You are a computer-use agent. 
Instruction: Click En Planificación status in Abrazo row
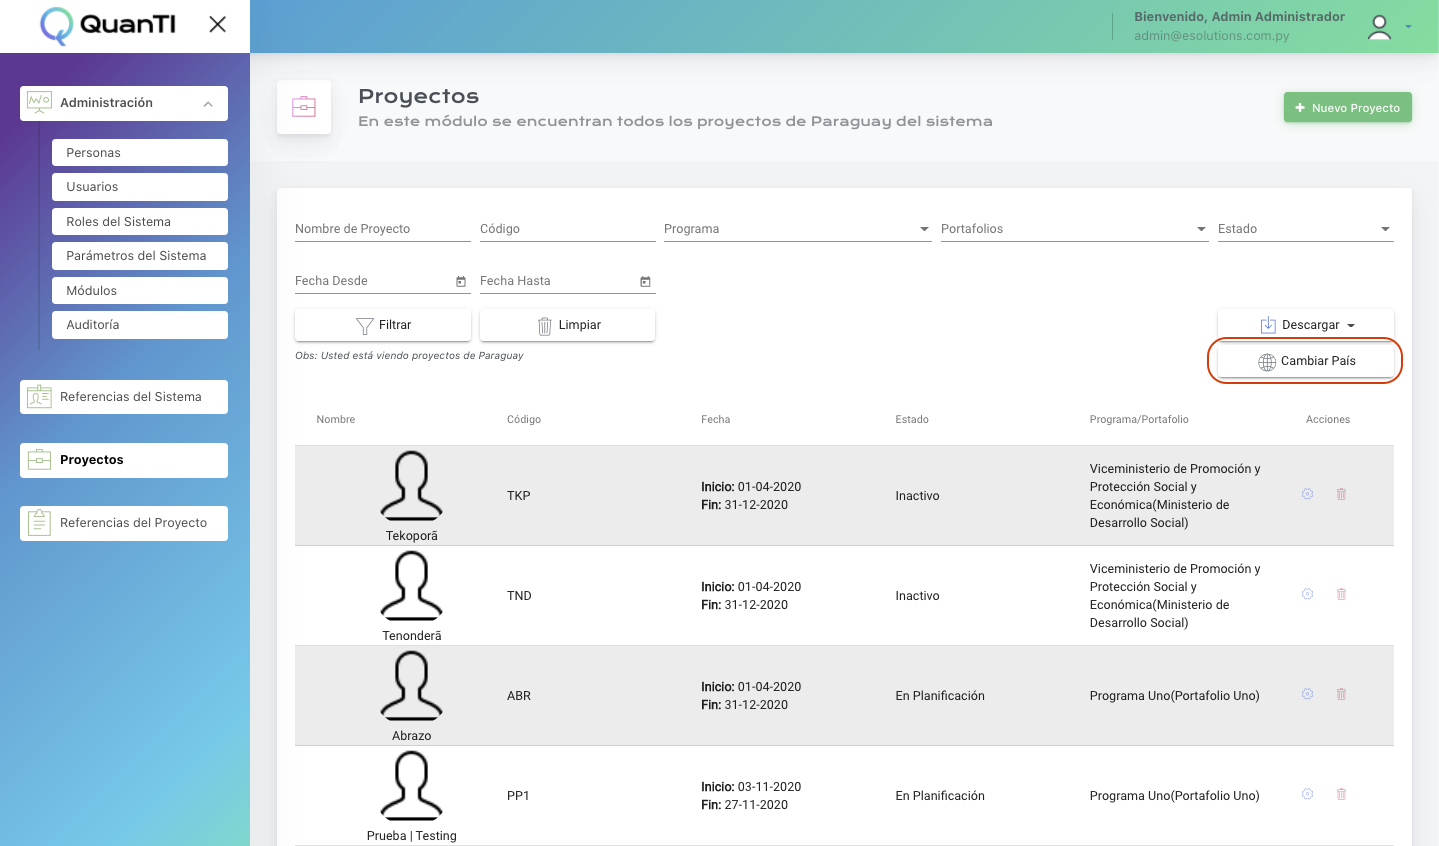tap(940, 696)
